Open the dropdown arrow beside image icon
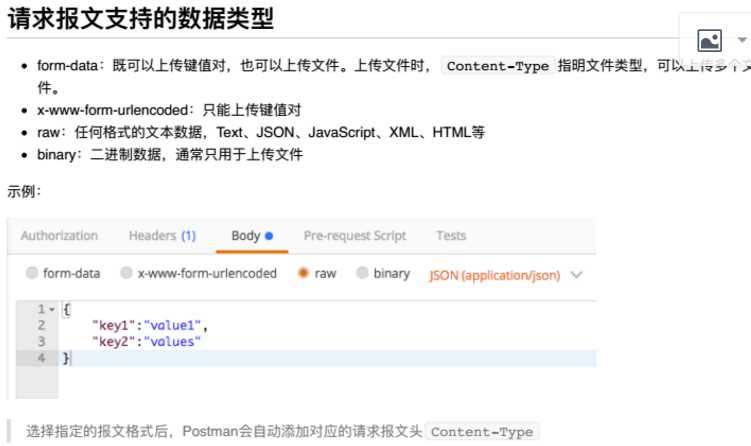The height and width of the screenshot is (446, 751). [x=742, y=40]
